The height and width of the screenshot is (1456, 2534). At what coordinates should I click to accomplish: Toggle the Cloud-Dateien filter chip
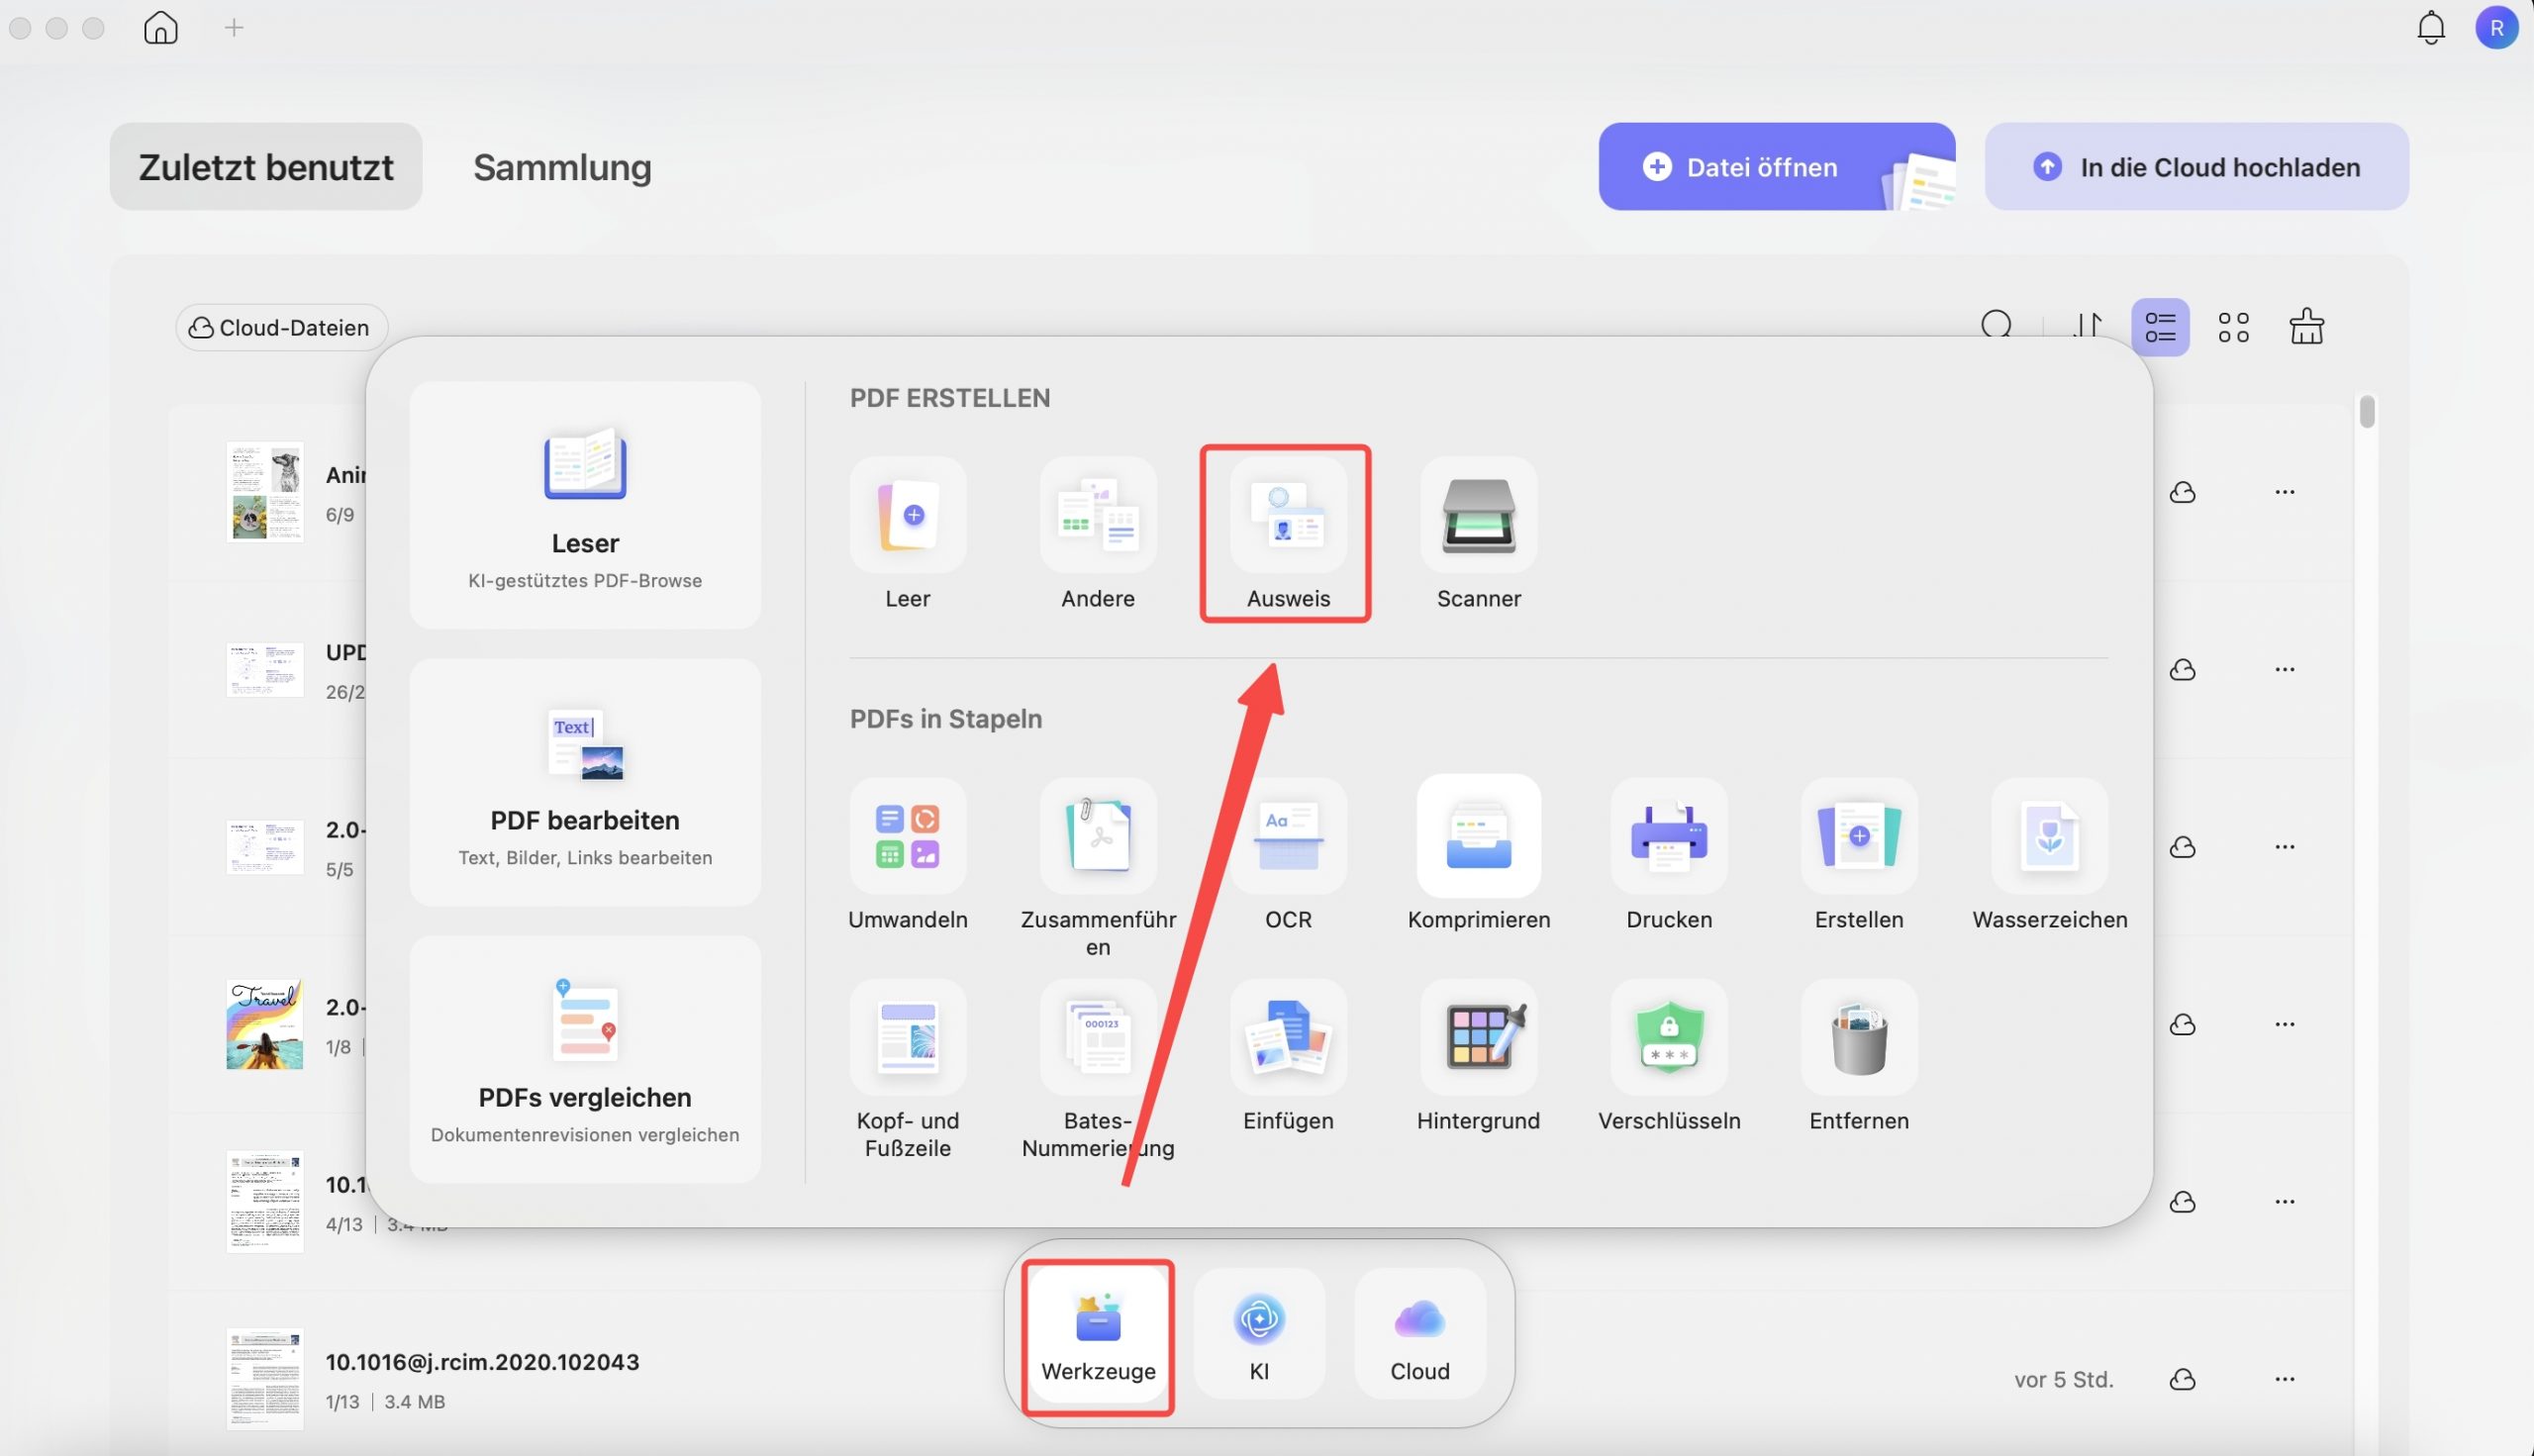[x=281, y=328]
